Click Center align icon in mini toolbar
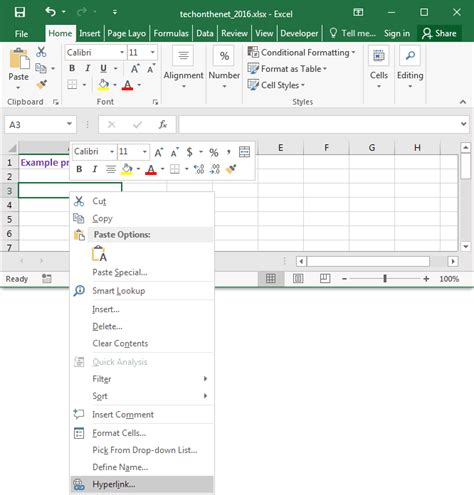Viewport: 474px width, 495px height. tap(111, 169)
